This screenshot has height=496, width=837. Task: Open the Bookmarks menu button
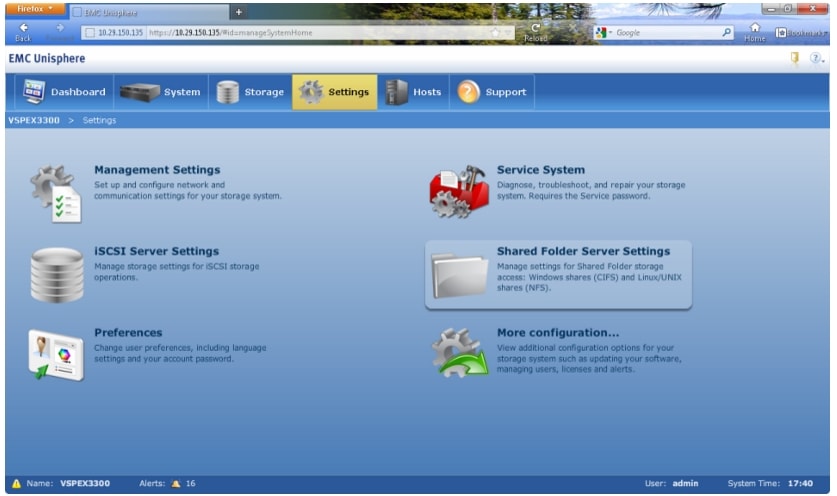[x=800, y=33]
